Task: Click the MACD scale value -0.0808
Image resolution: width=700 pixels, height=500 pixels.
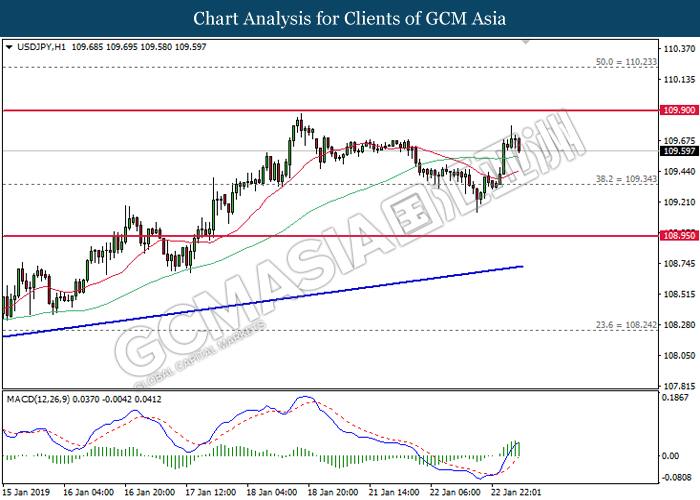Action: [x=677, y=478]
